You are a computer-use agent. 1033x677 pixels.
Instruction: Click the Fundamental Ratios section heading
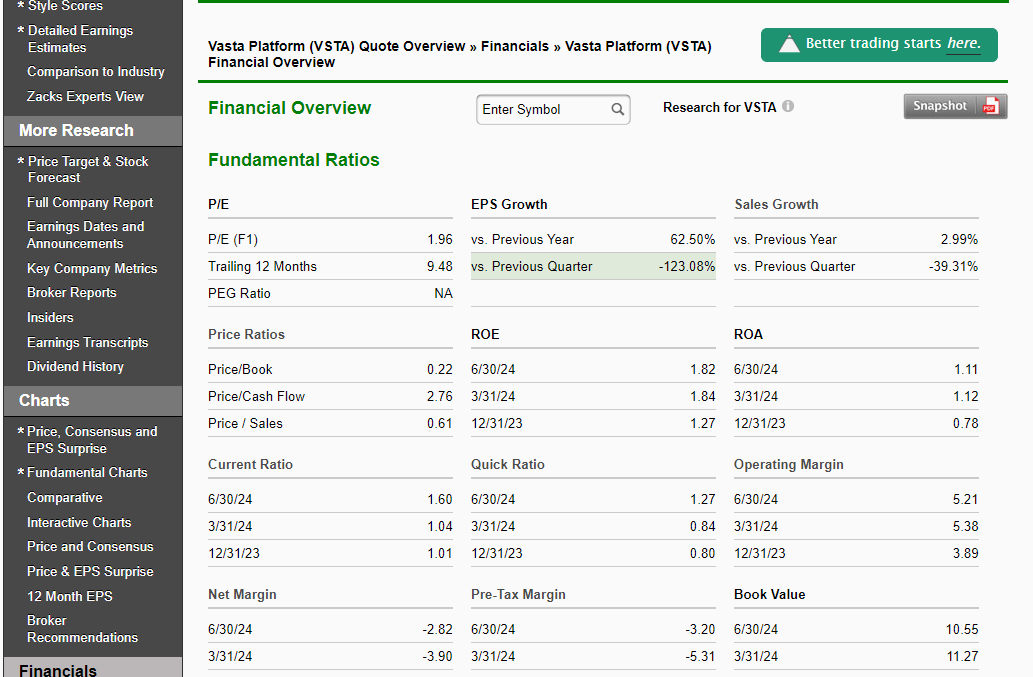coord(294,160)
